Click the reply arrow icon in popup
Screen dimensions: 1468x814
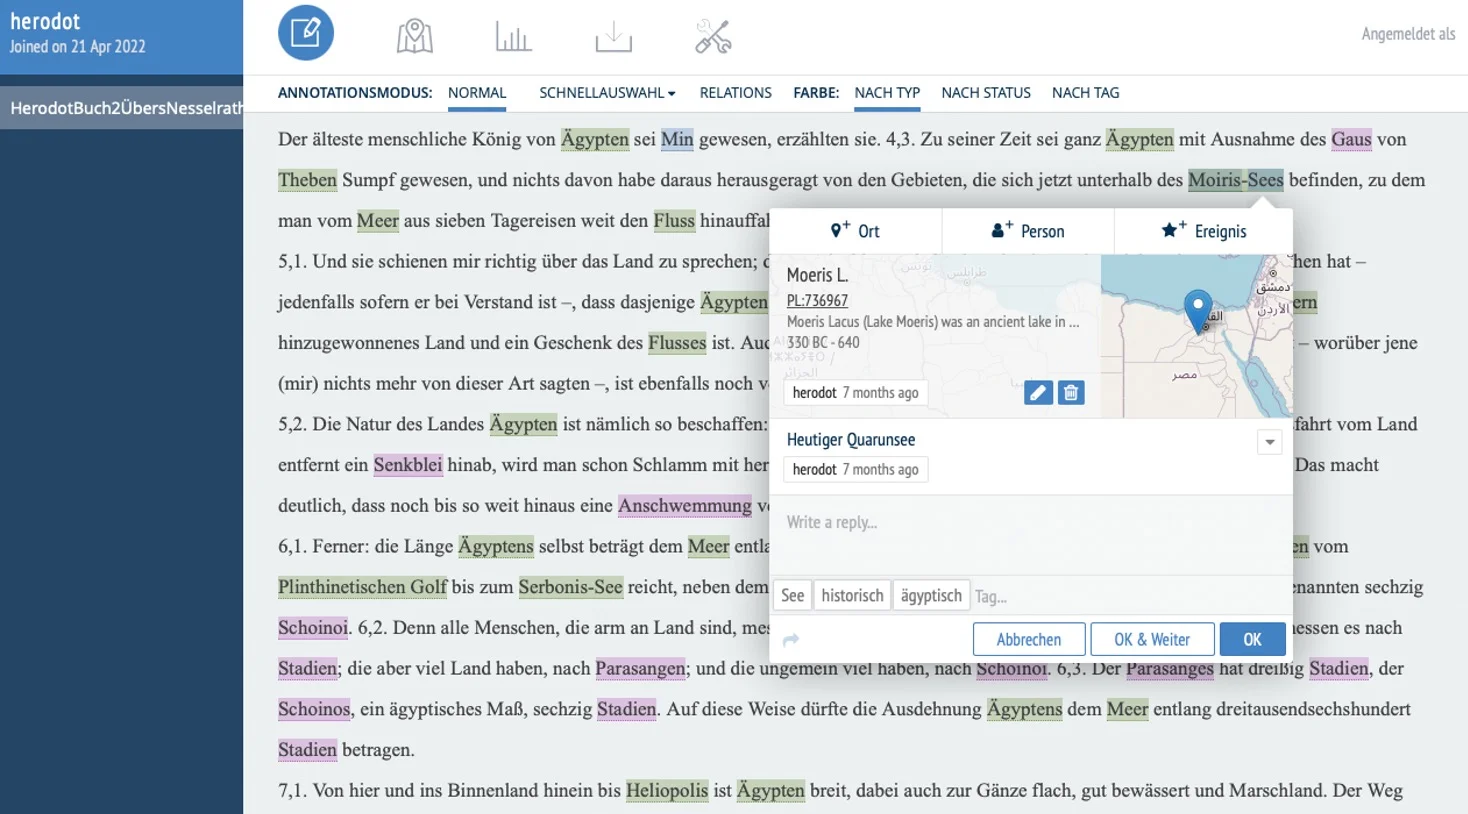click(791, 640)
